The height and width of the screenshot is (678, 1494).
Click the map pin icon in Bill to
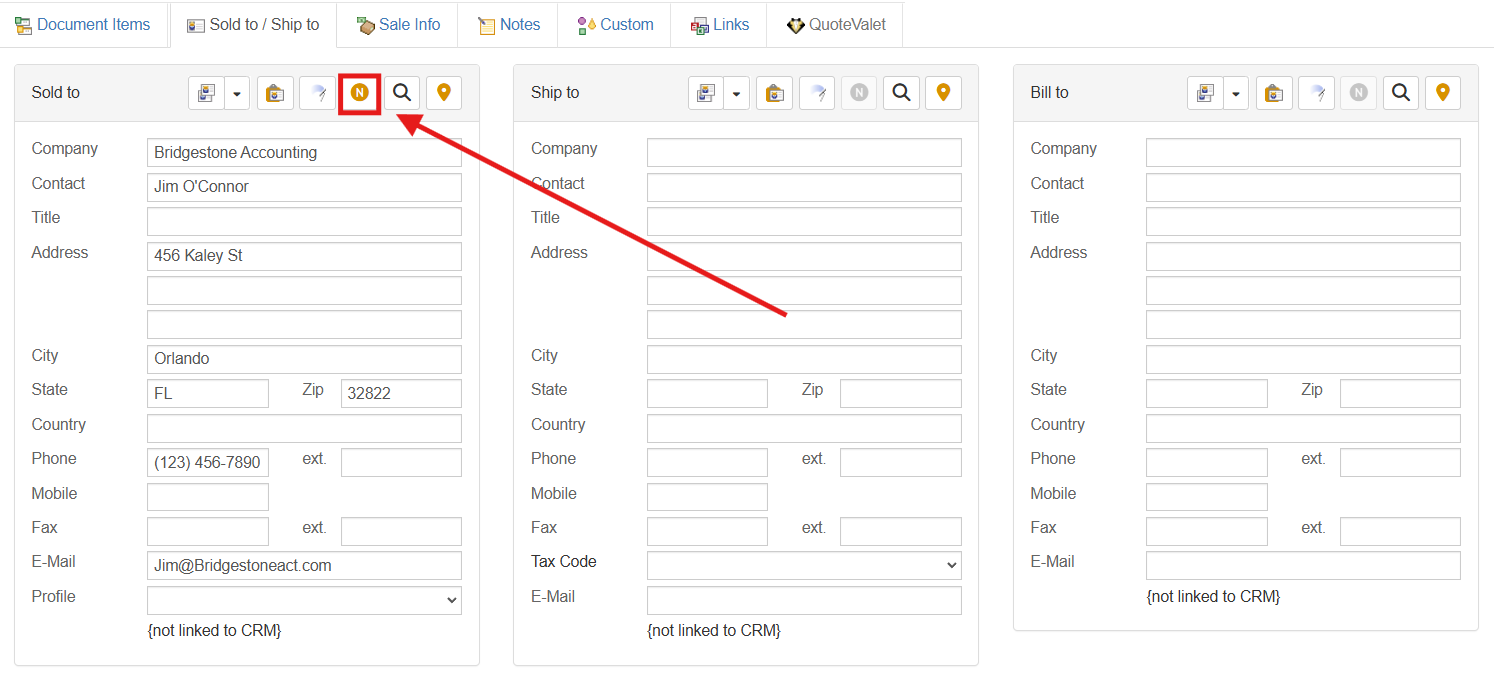[1442, 93]
